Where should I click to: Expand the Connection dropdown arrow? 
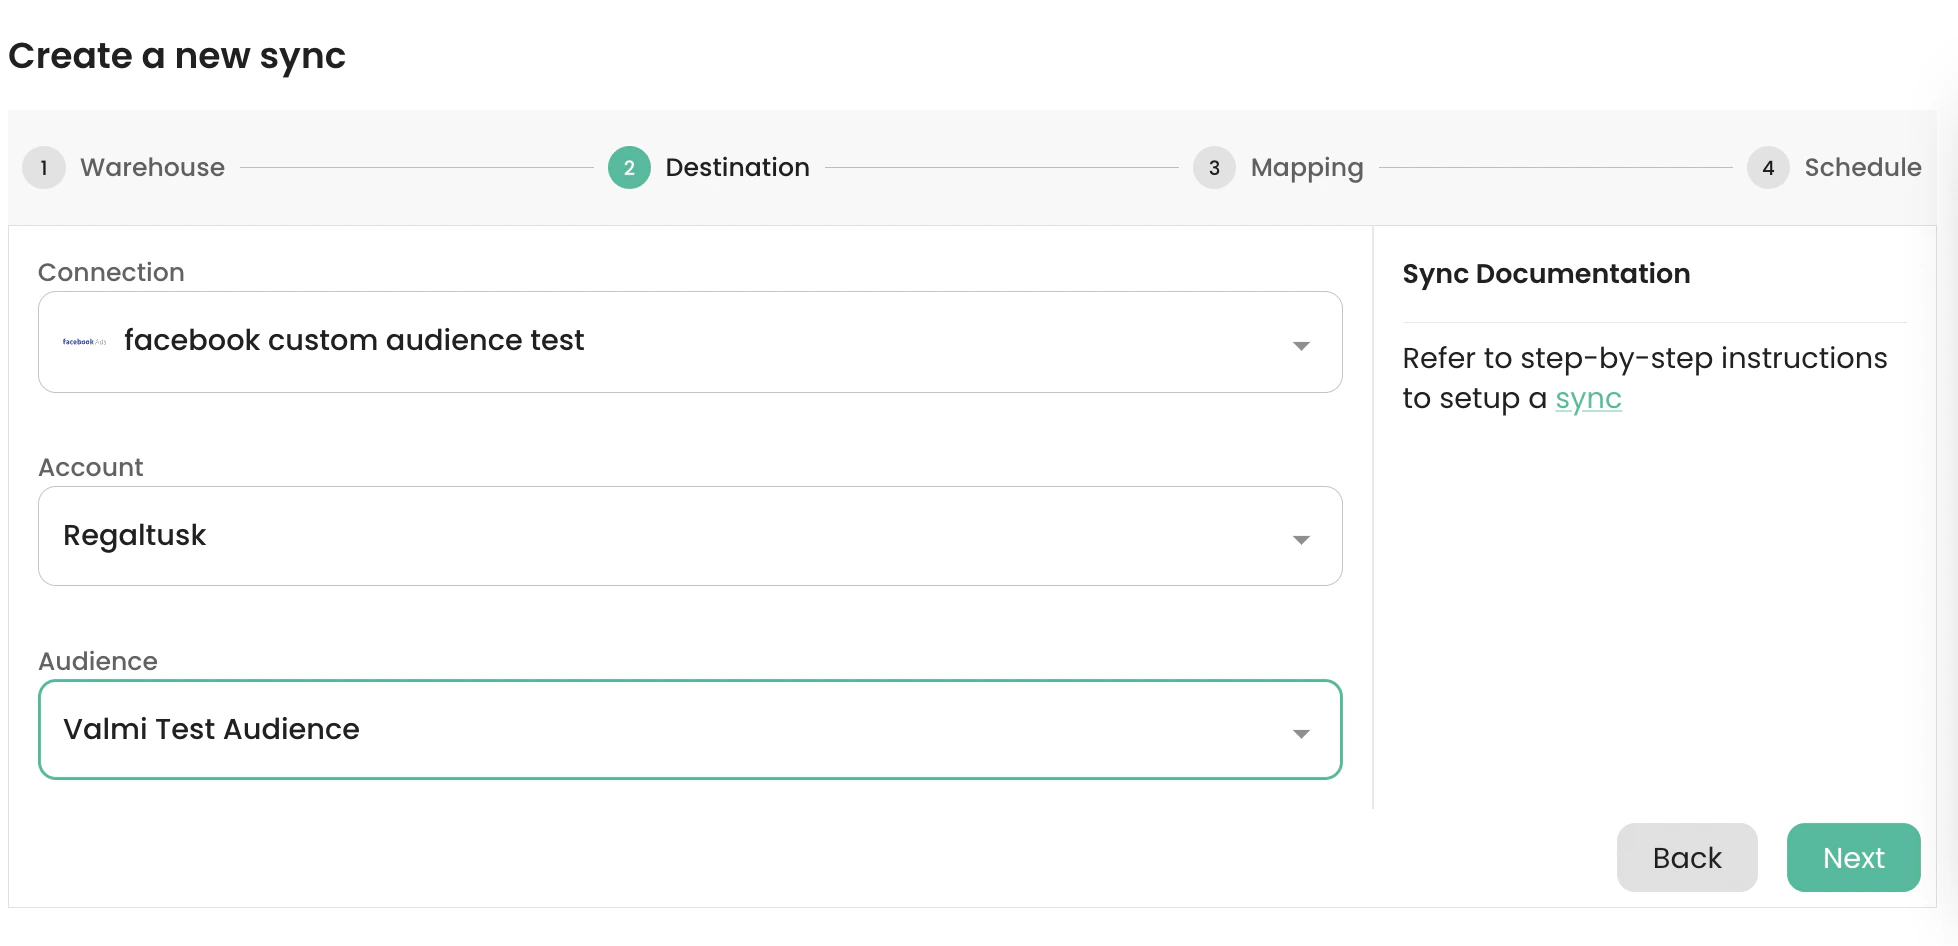point(1301,345)
